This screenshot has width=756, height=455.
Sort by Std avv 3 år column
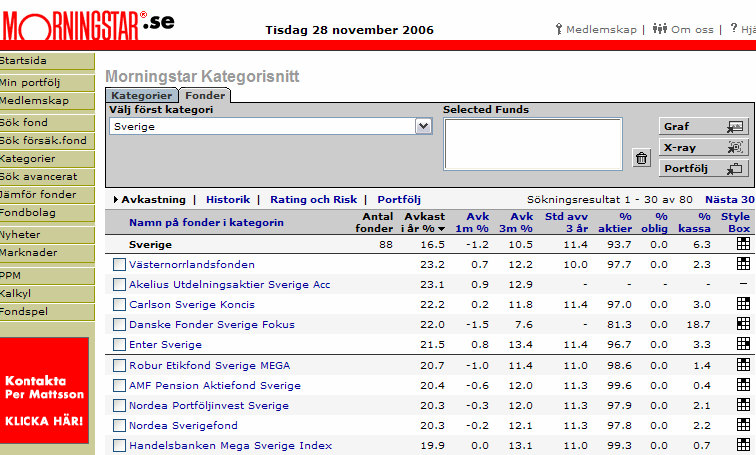(x=567, y=222)
